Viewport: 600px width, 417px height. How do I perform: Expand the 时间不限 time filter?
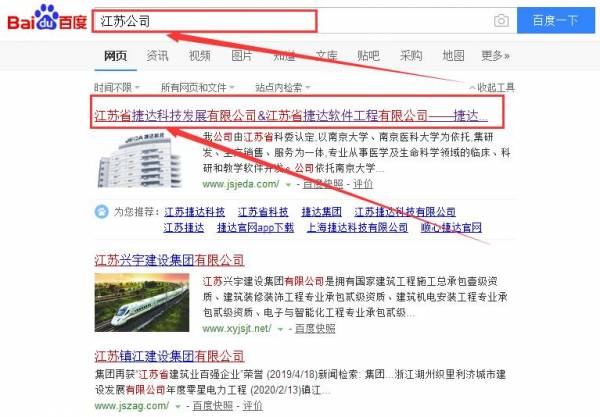click(x=117, y=88)
